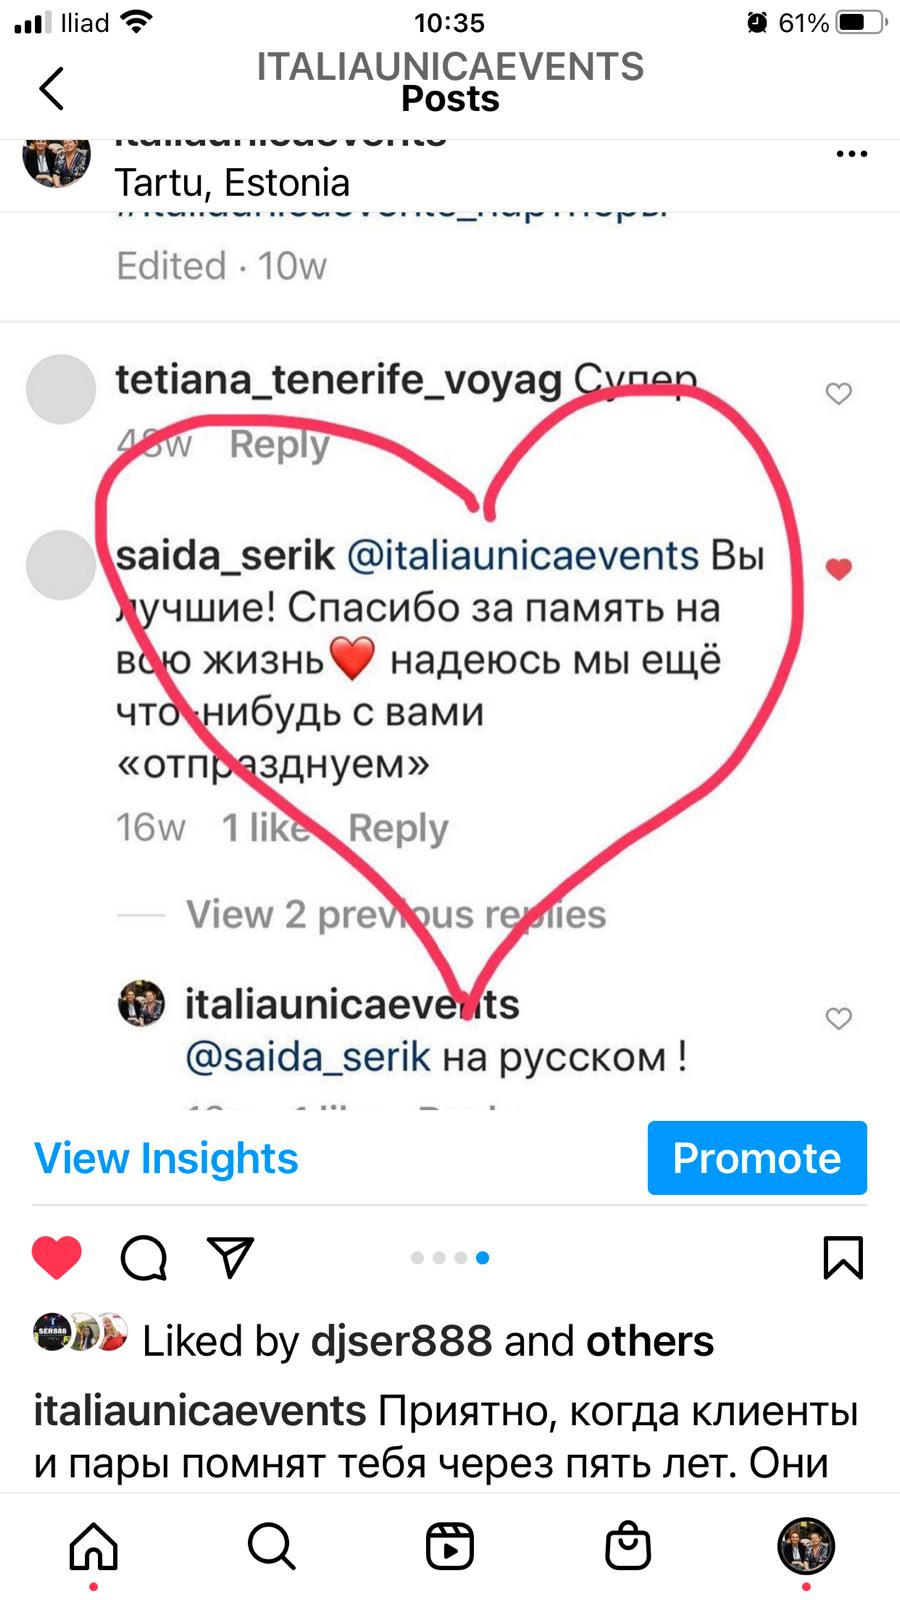Open the Home tab in the bottom bar

pyautogui.click(x=93, y=1546)
